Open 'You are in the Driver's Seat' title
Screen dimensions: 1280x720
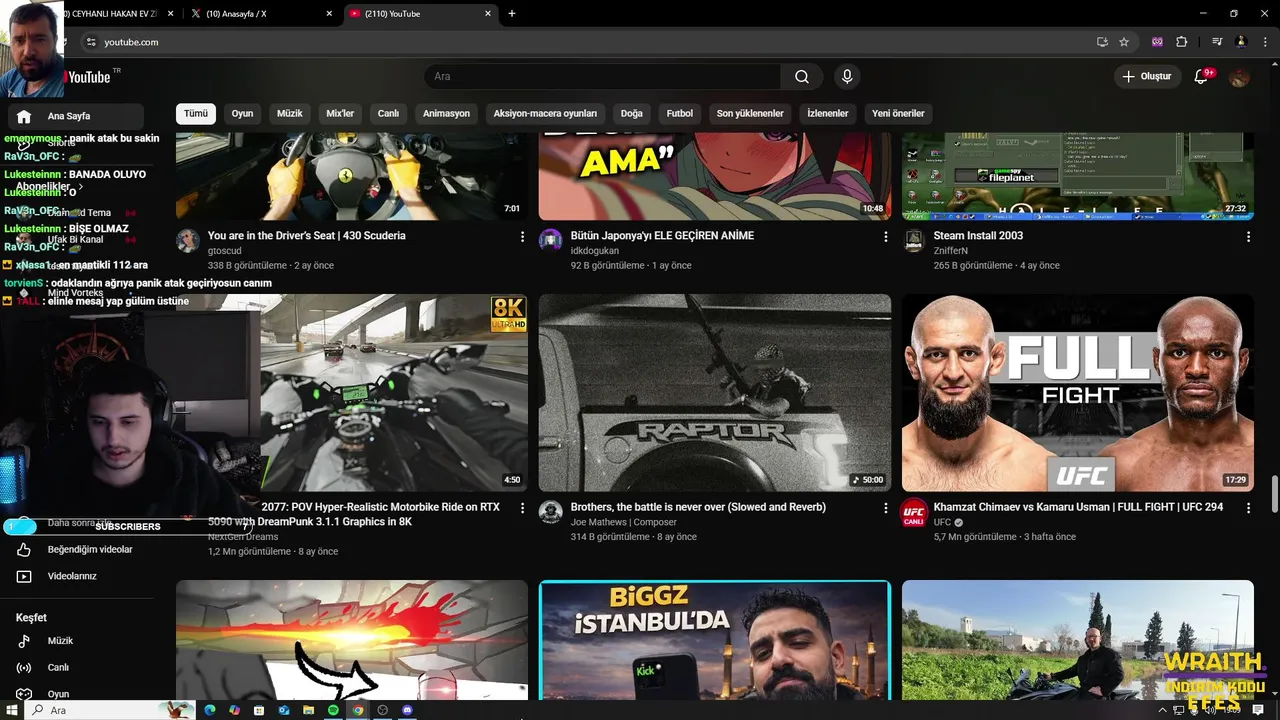(307, 236)
